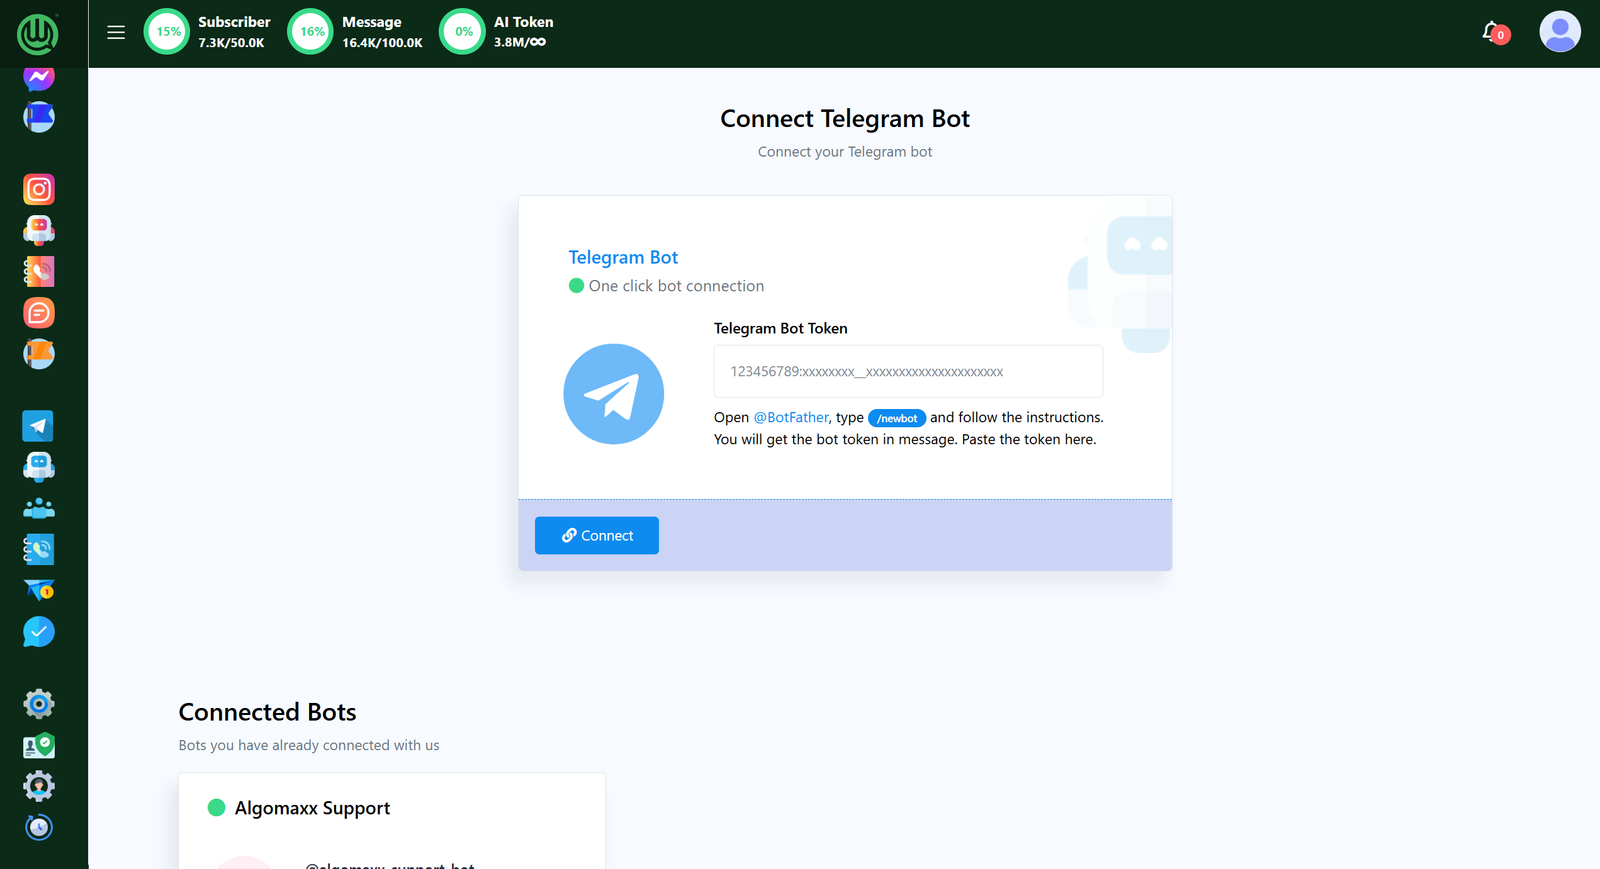This screenshot has height=869, width=1600.
Task: Open the orange chat message icon
Action: [39, 313]
